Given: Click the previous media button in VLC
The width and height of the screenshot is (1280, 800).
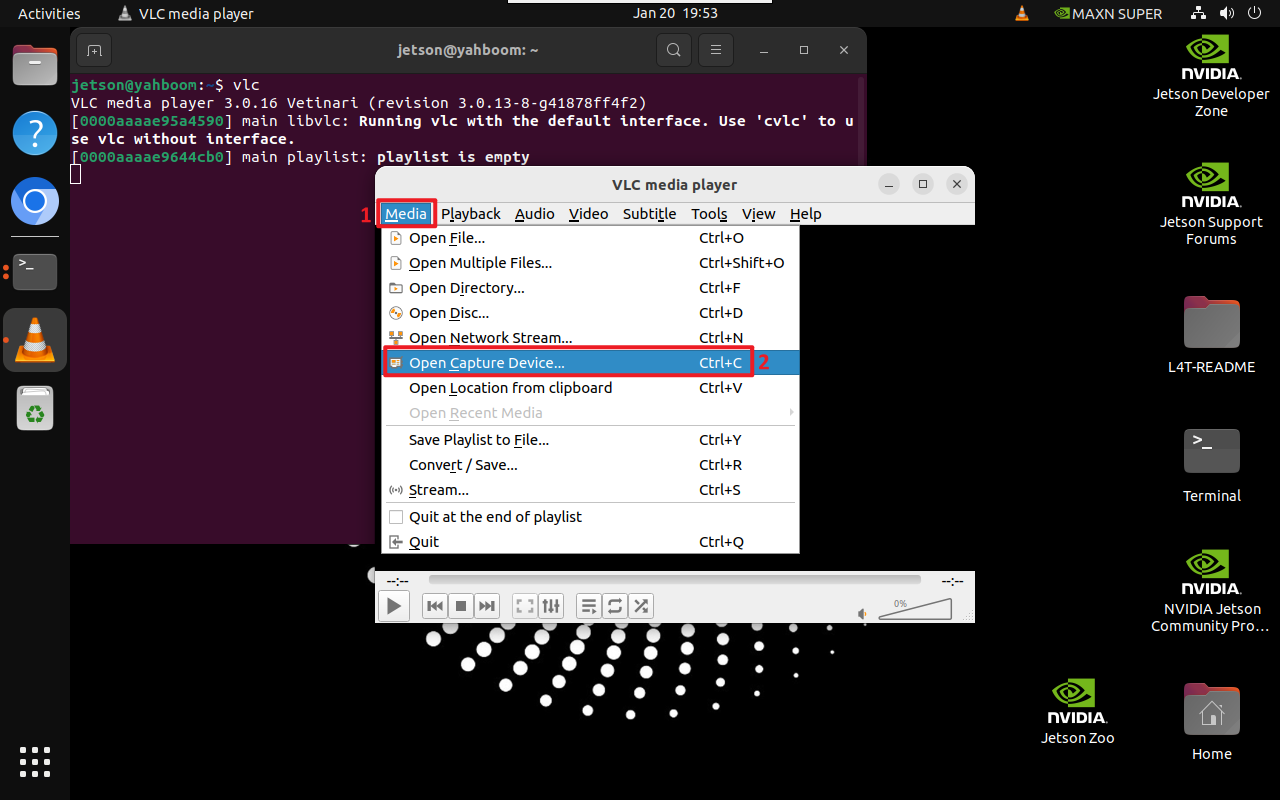Looking at the screenshot, I should click(434, 606).
